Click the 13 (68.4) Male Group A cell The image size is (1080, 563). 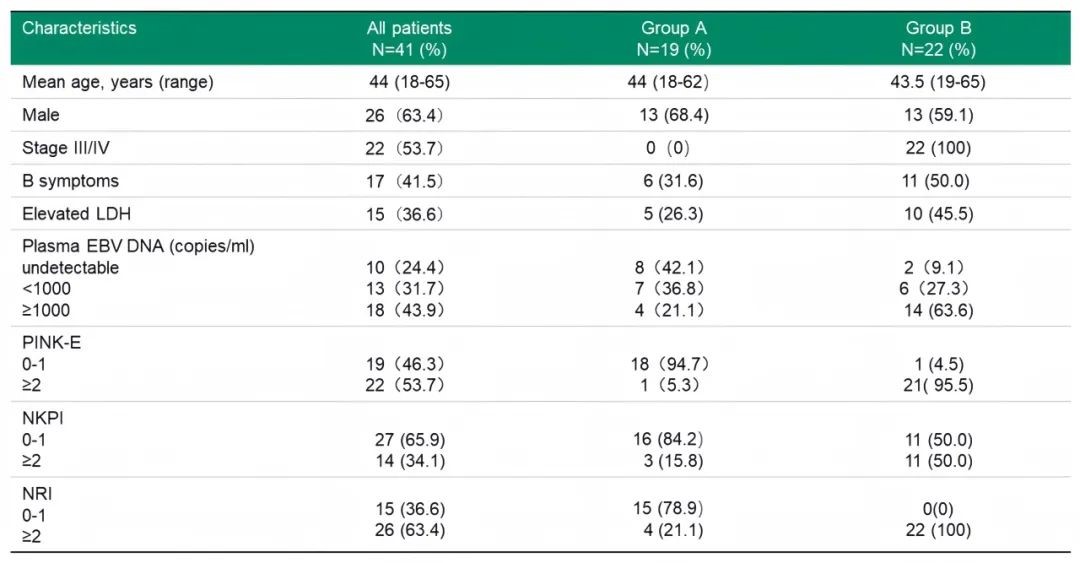coord(674,115)
